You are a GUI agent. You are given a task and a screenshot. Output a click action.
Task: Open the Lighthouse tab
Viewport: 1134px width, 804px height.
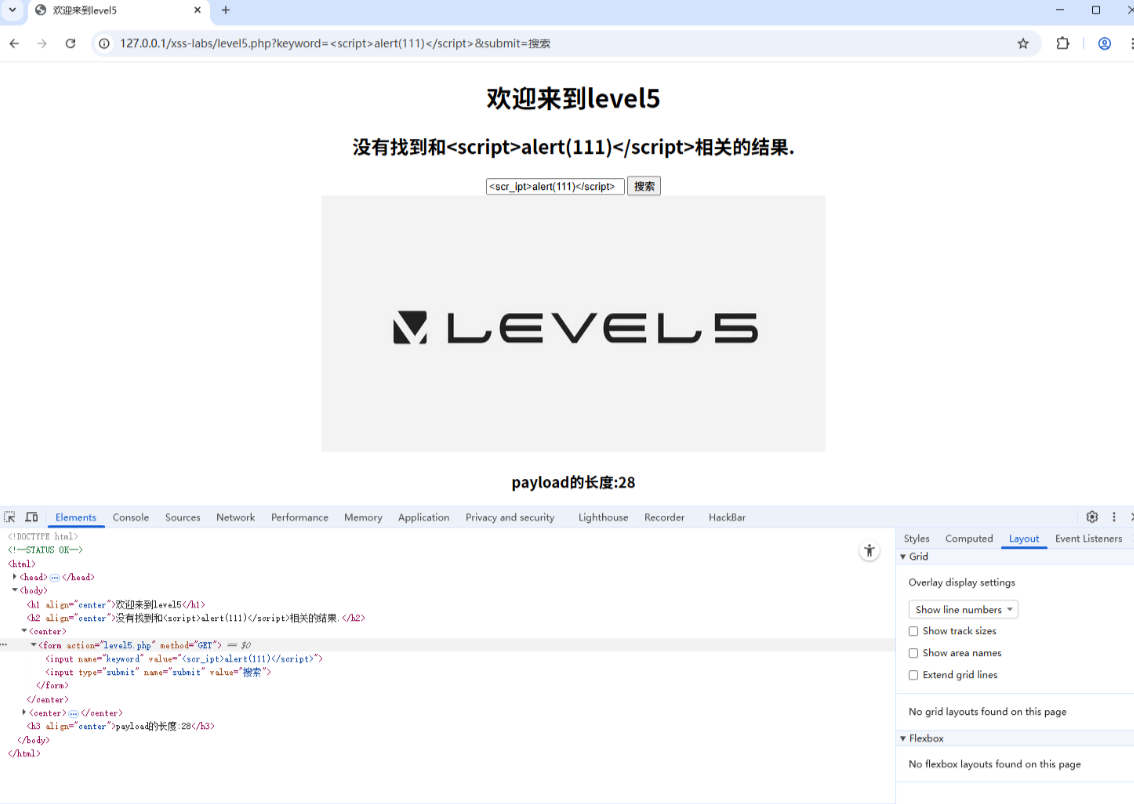[603, 518]
